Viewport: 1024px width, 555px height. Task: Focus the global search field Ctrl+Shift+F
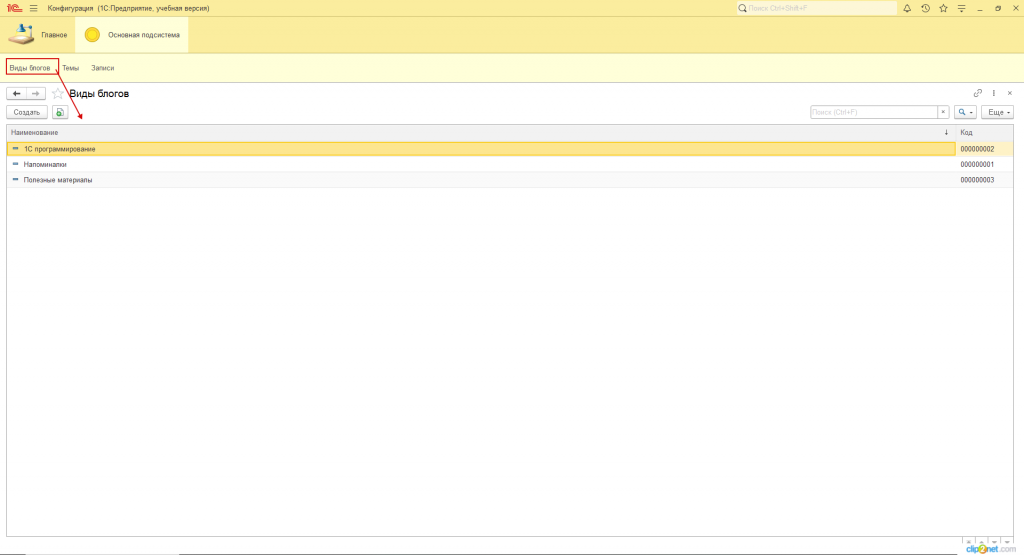[x=816, y=8]
